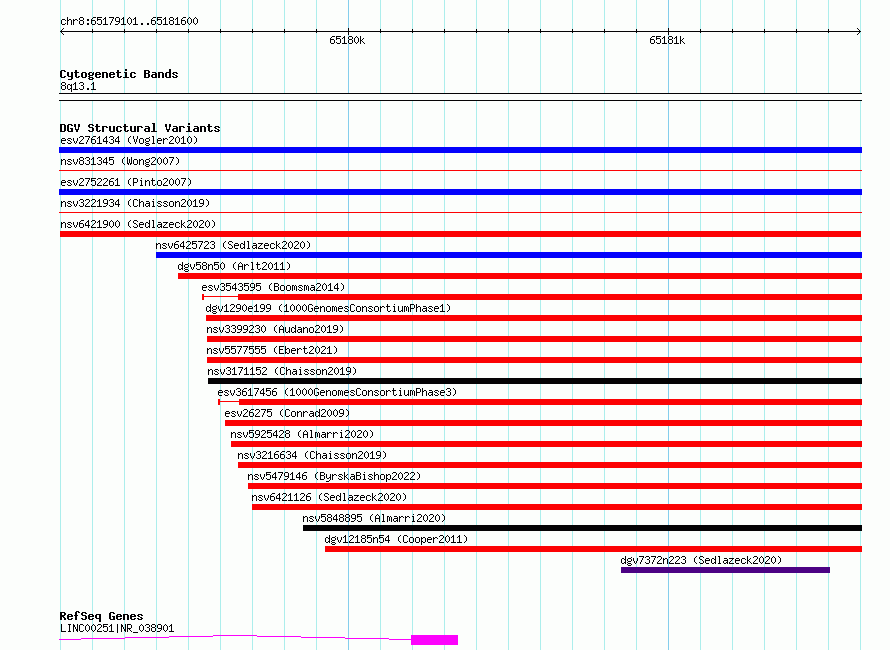Select red bar of esv3543595
This screenshot has height=650, width=890.
click(550, 297)
